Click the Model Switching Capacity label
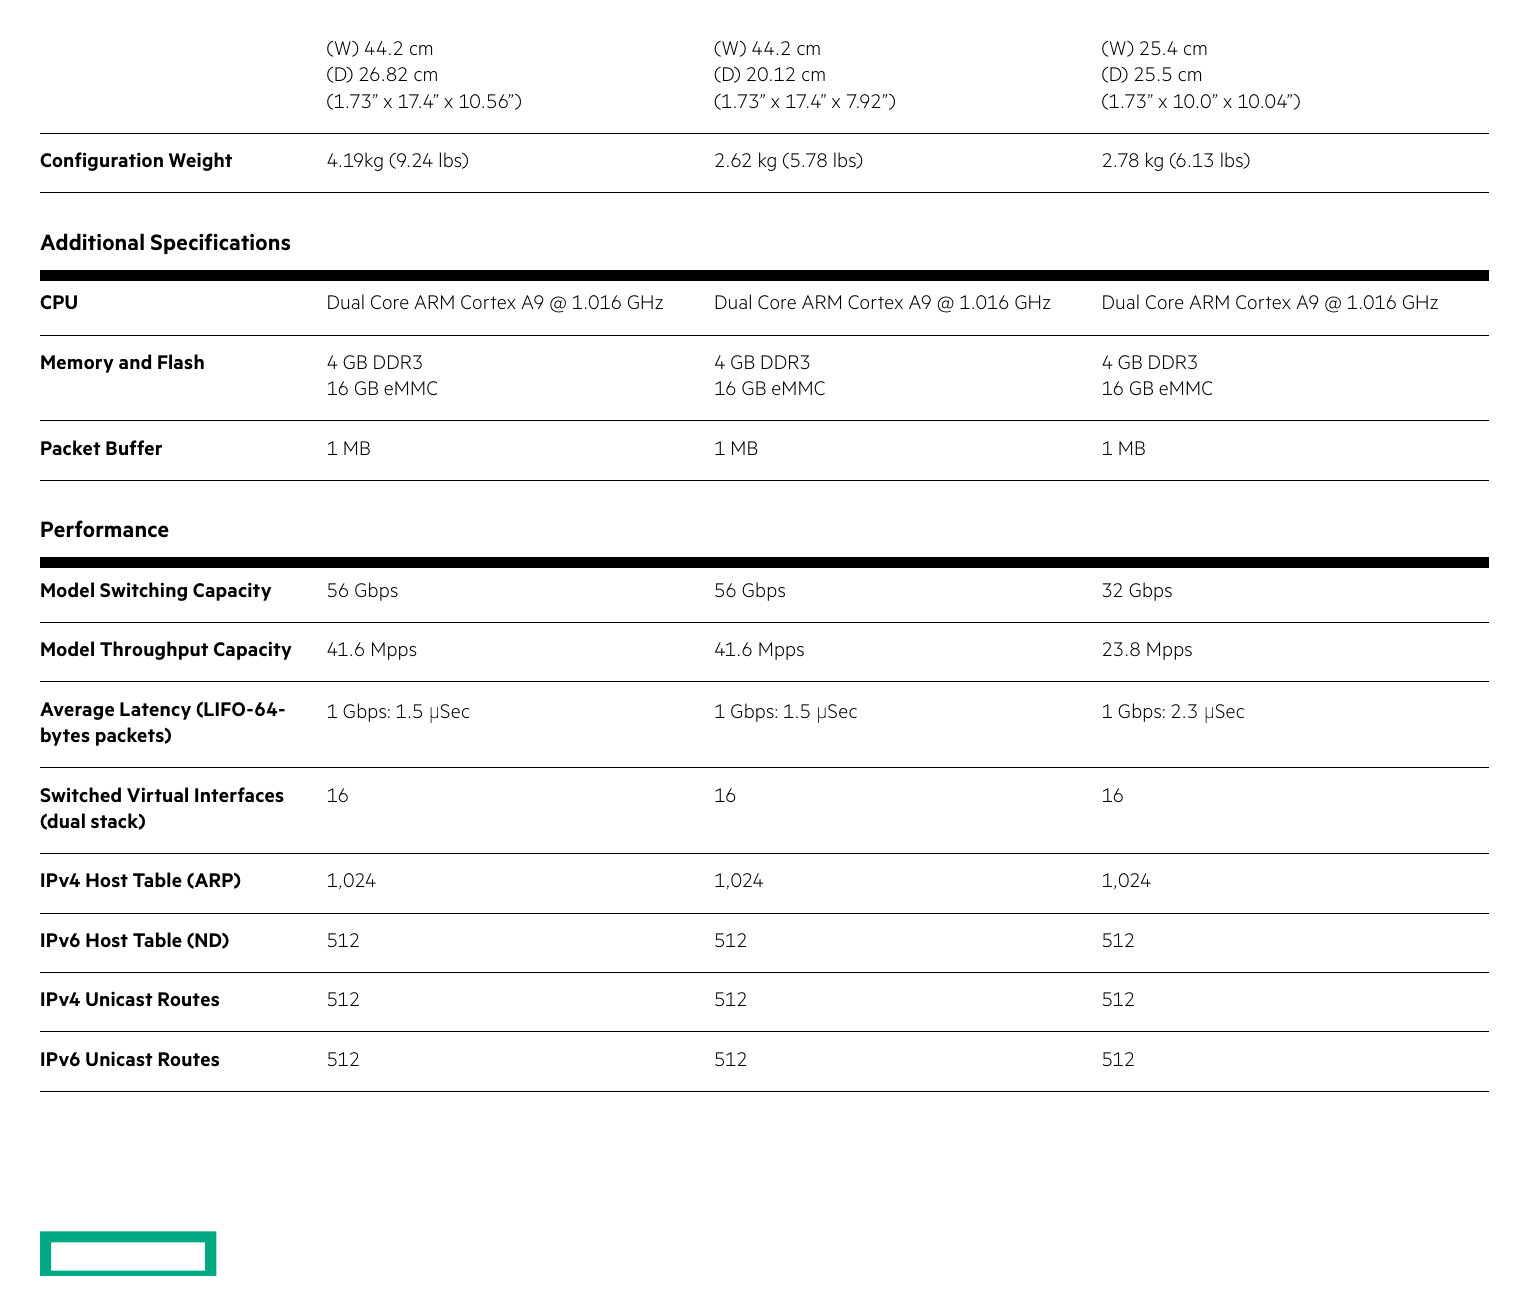 [155, 591]
